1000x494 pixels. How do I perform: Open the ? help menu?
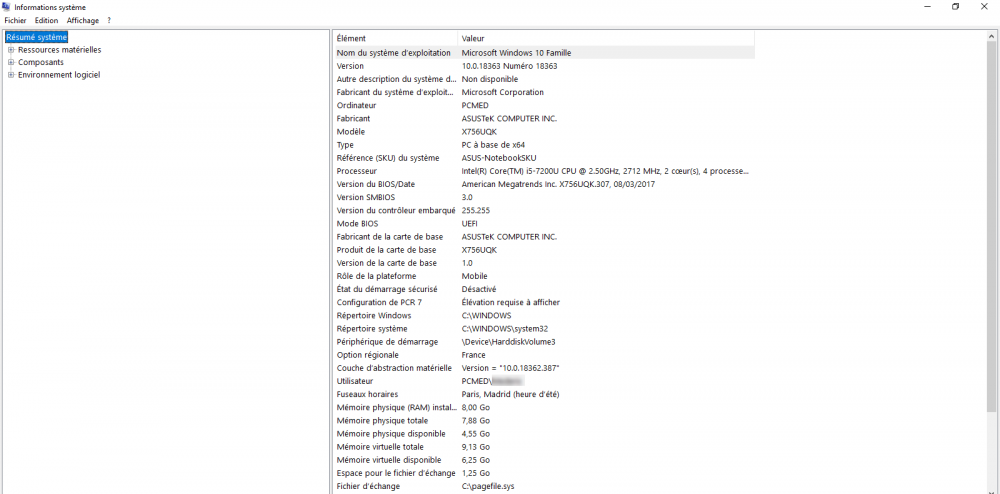coord(110,20)
